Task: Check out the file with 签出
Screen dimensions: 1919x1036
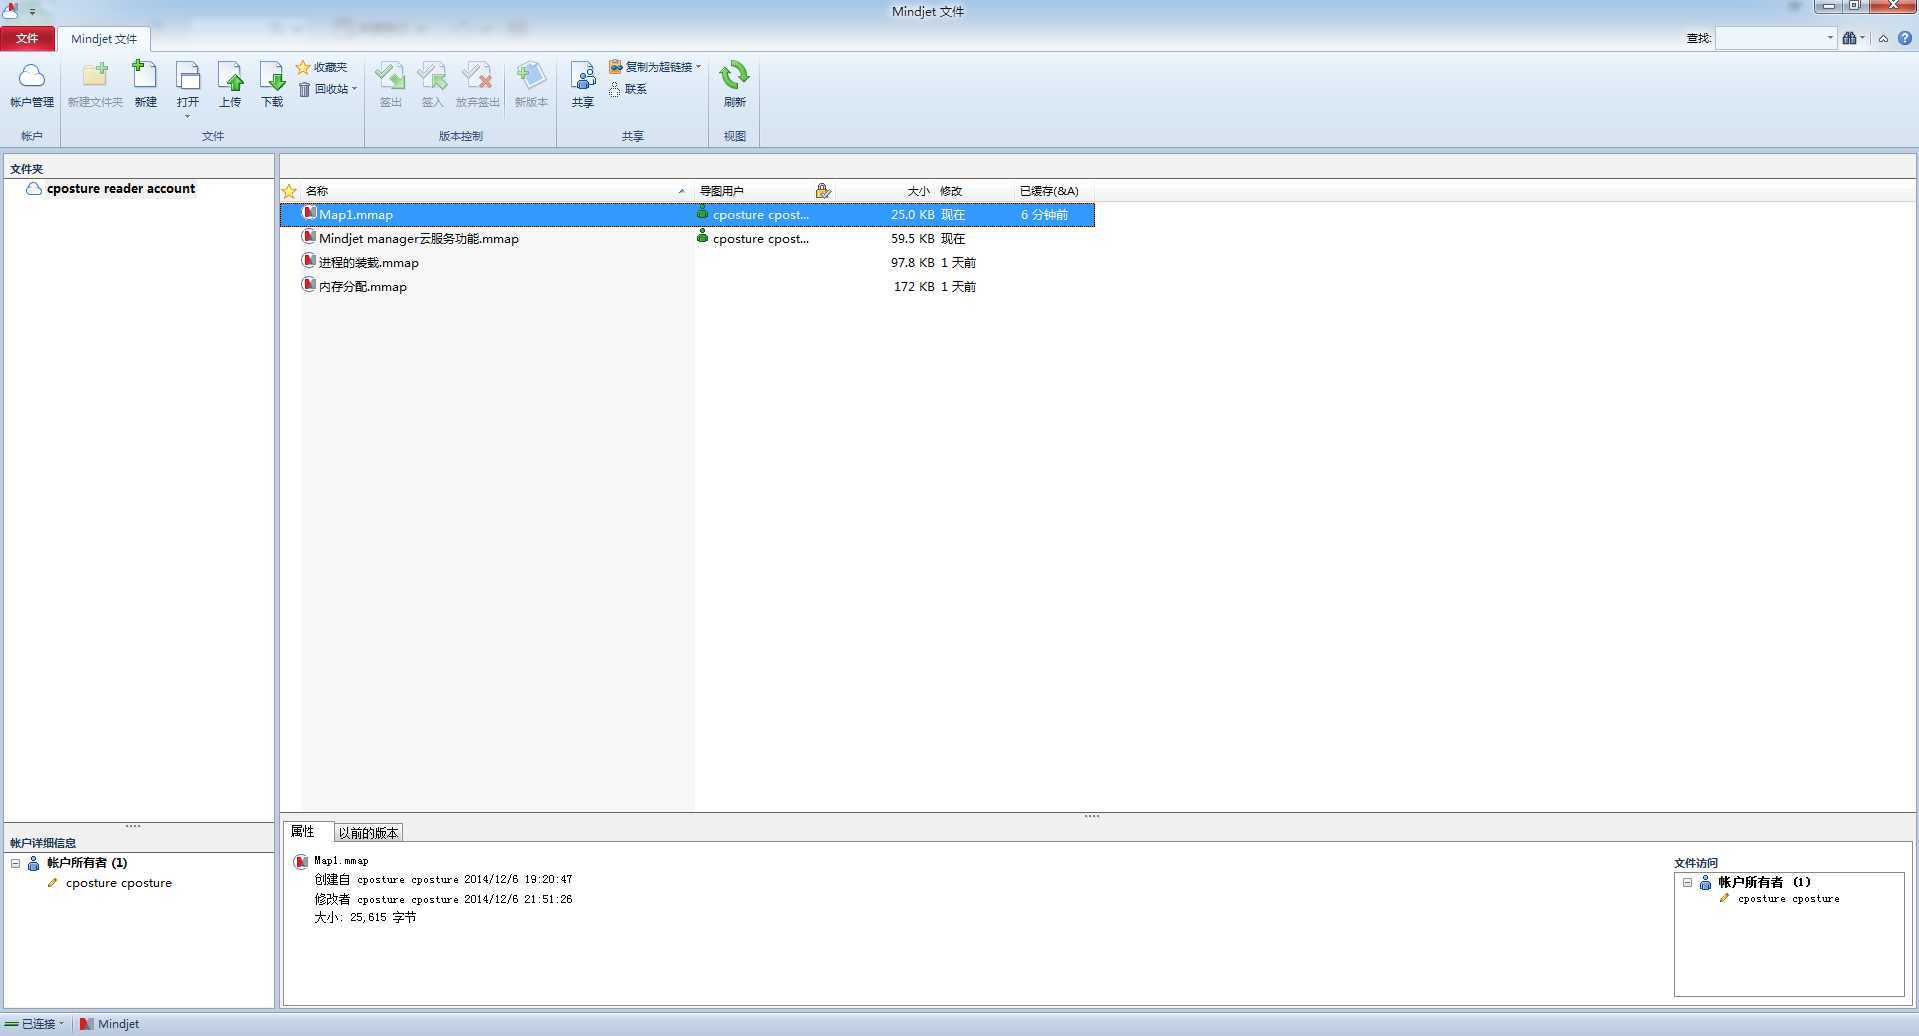Action: pyautogui.click(x=390, y=85)
